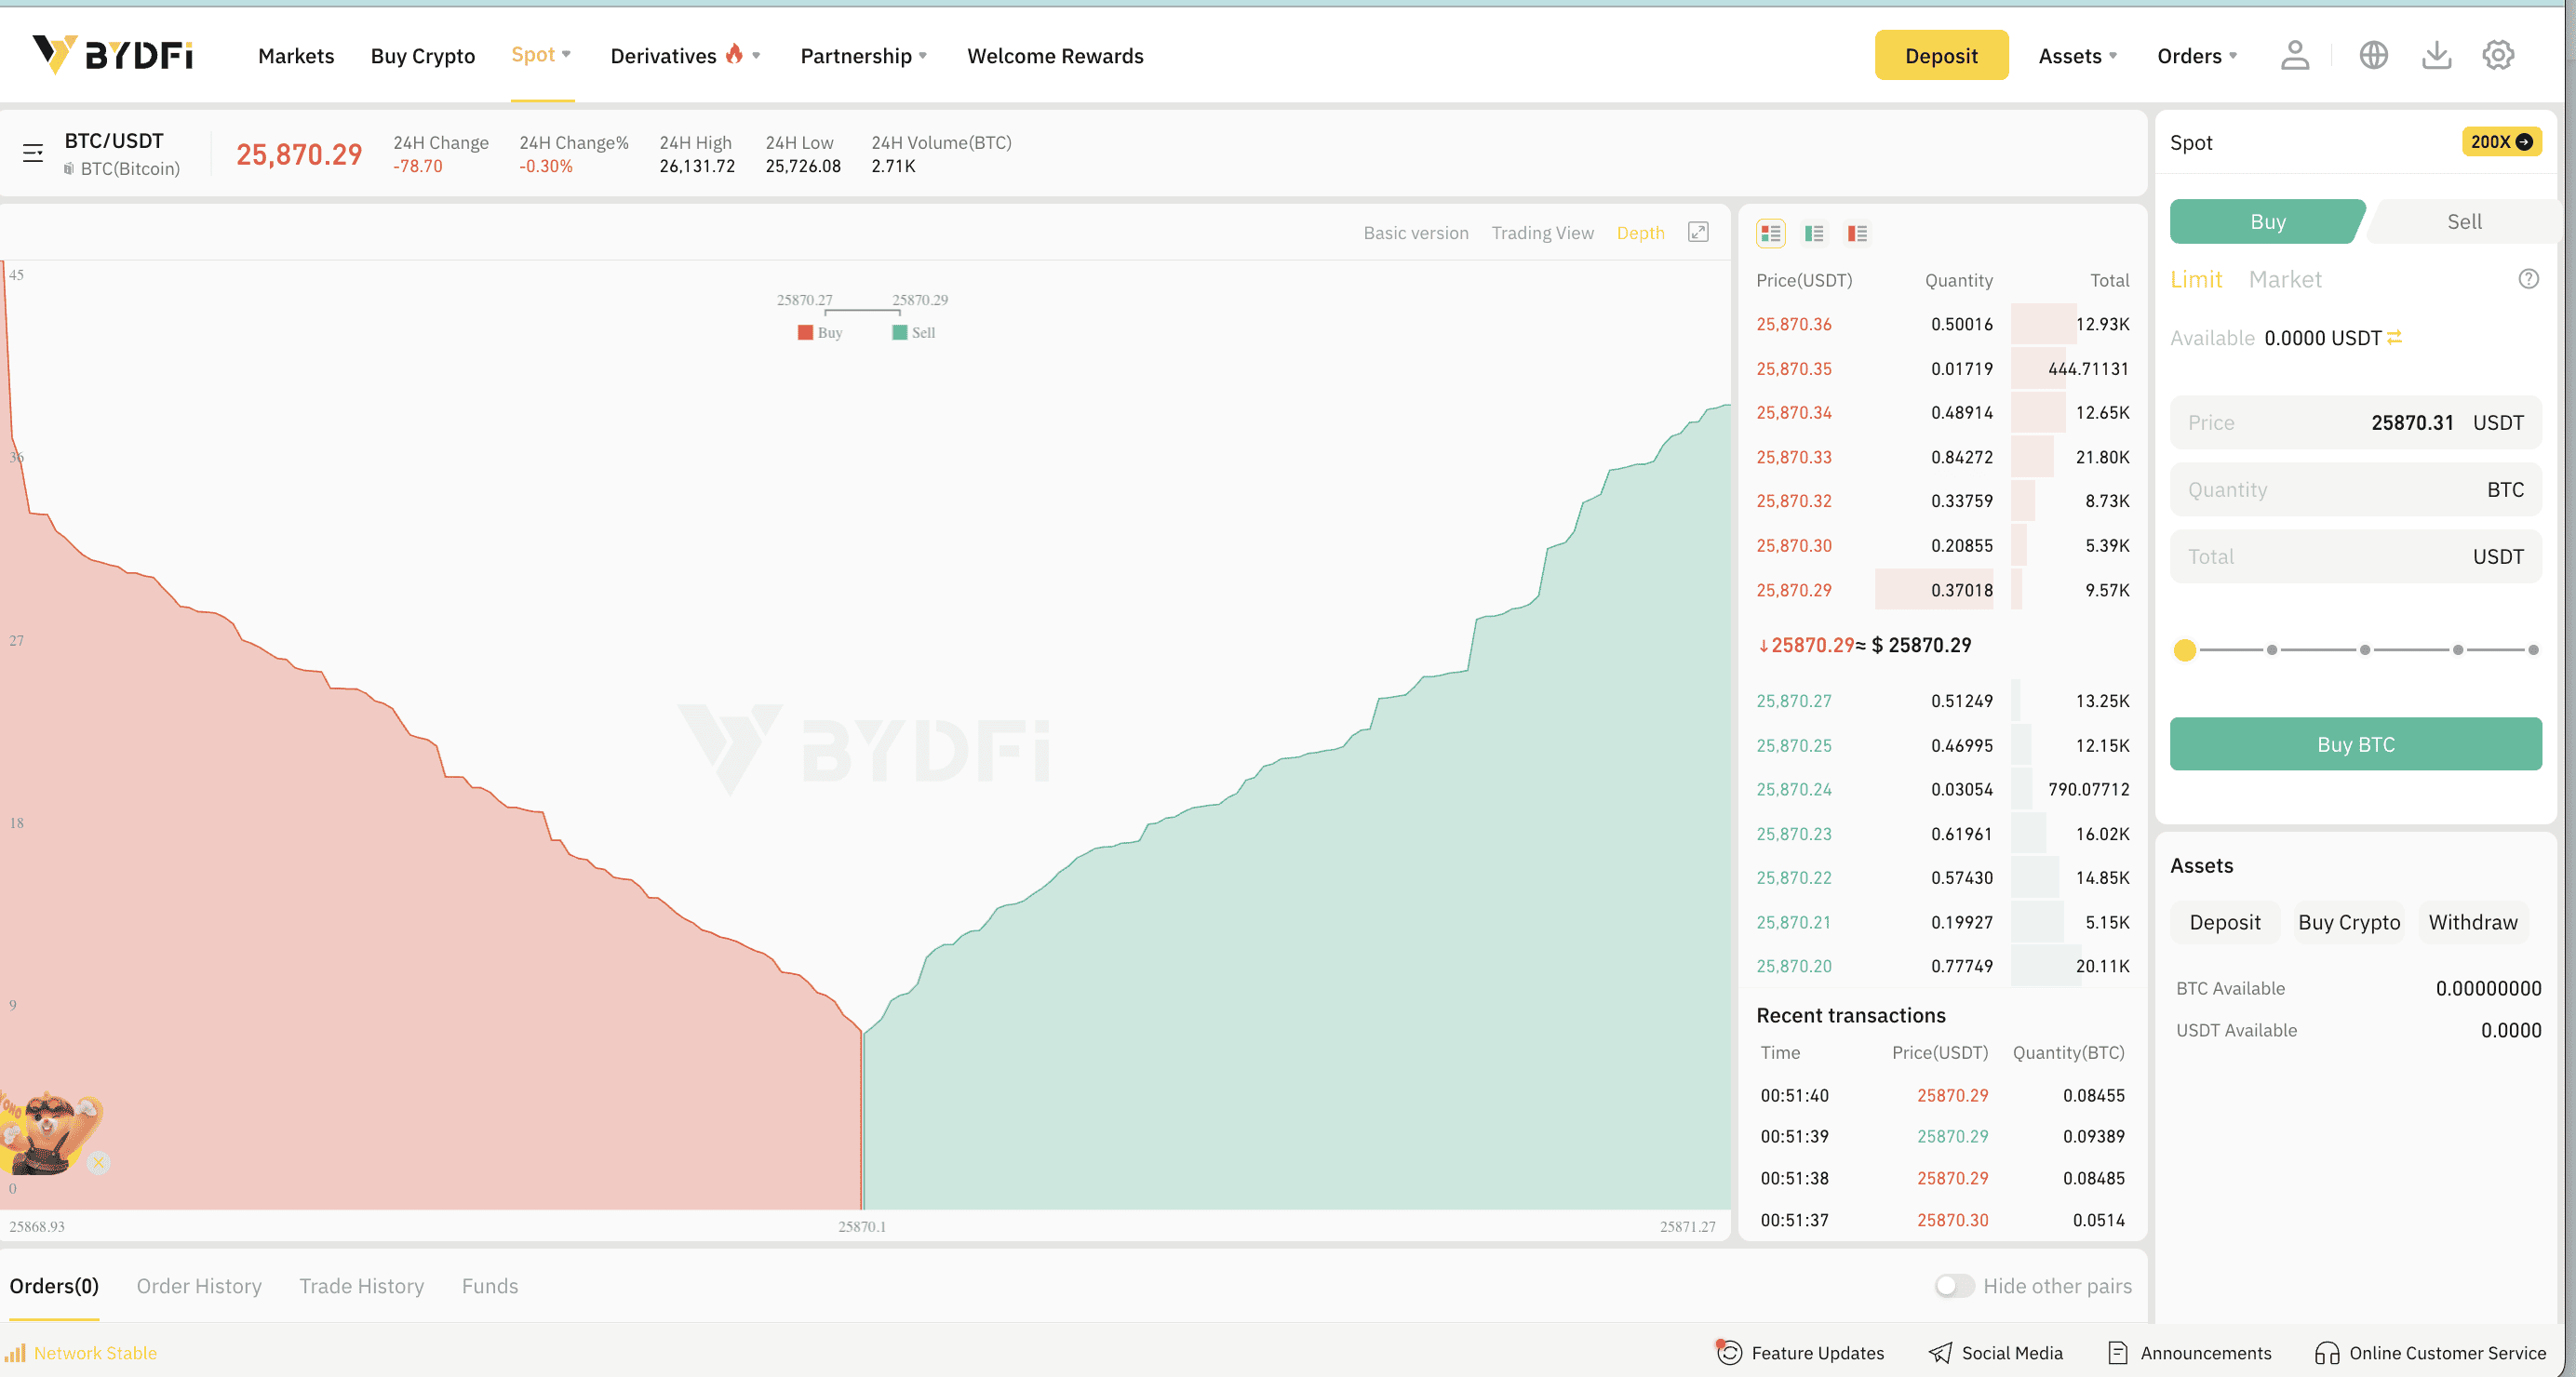The height and width of the screenshot is (1377, 2576).
Task: Click the user profile icon
Action: (x=2294, y=55)
